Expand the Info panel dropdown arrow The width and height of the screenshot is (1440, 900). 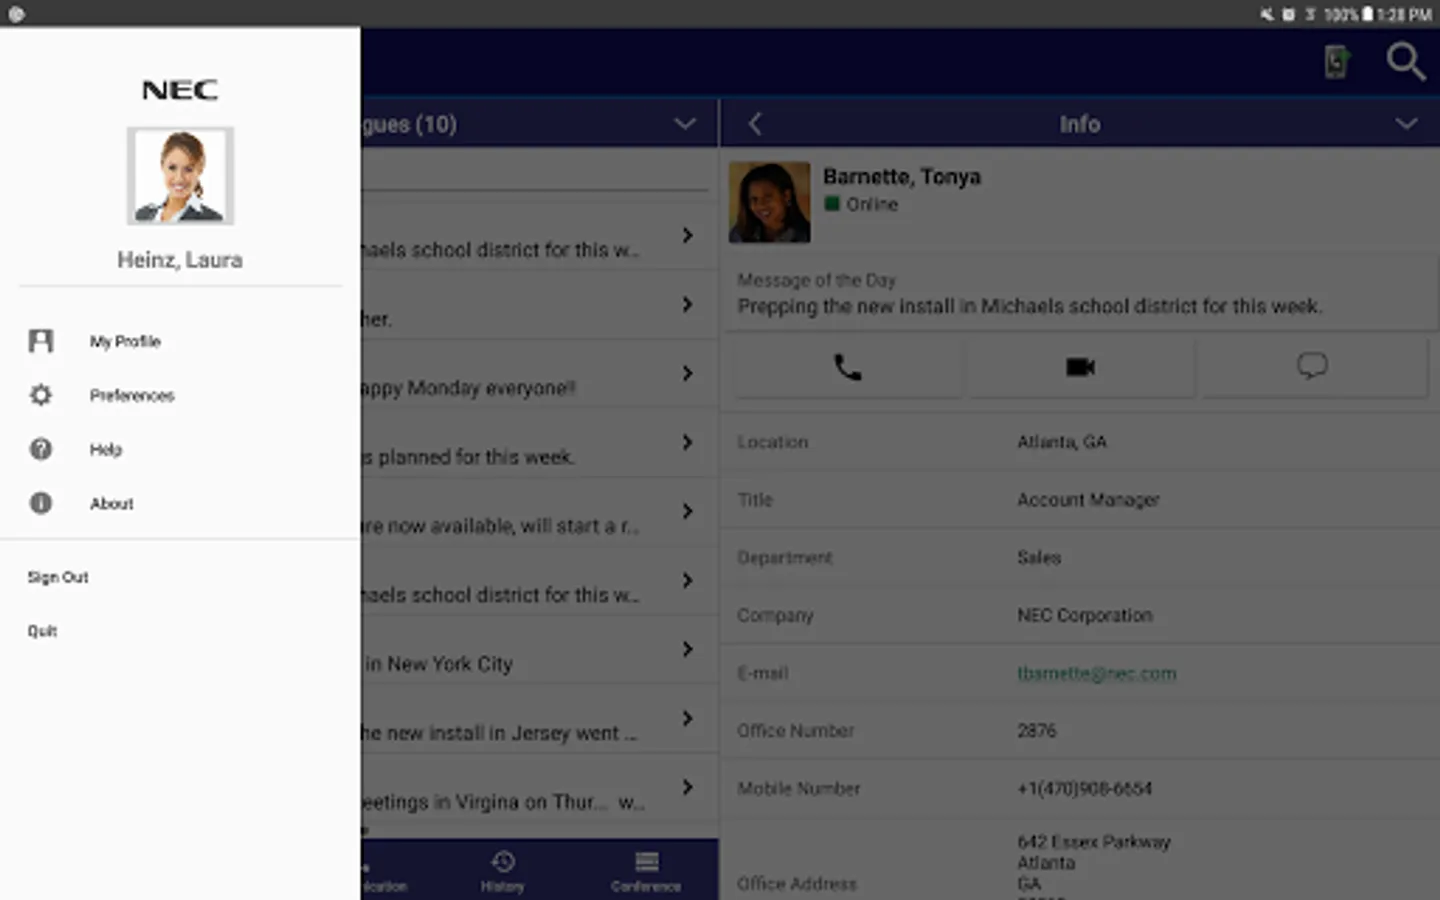pos(1406,124)
